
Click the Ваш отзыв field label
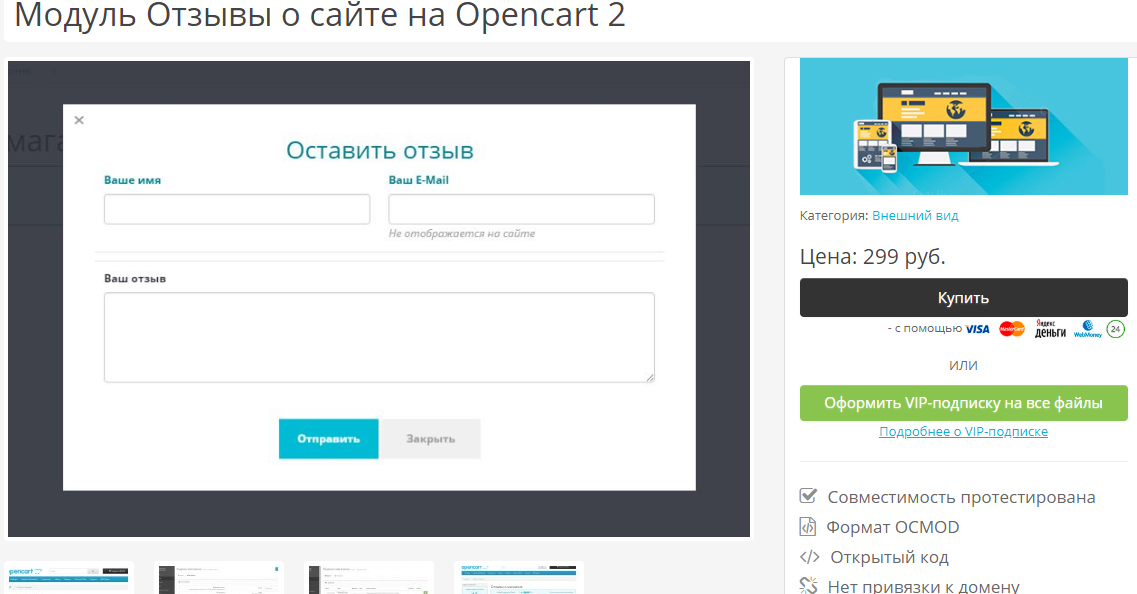(135, 279)
